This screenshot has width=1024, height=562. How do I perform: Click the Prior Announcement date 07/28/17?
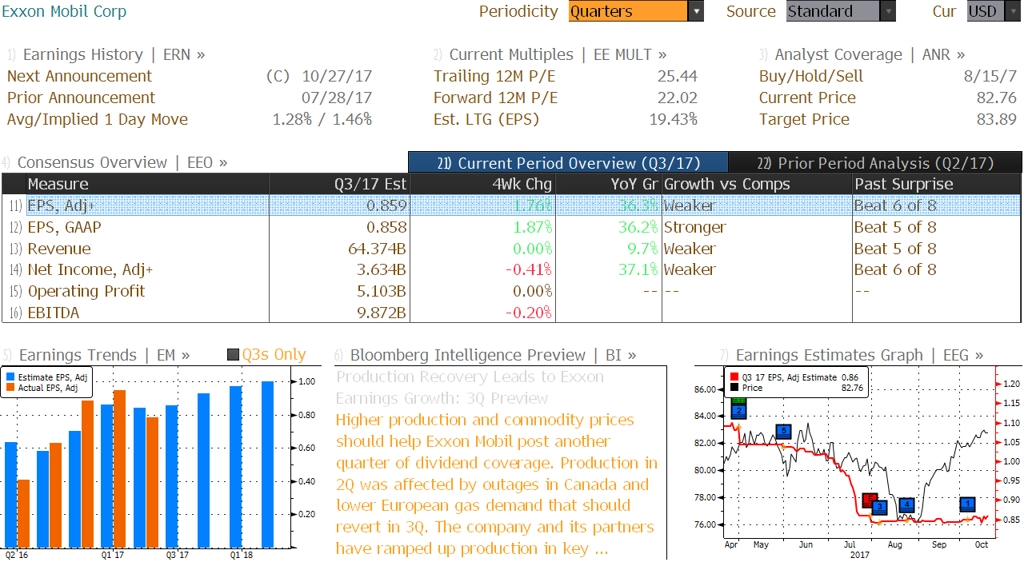[337, 97]
